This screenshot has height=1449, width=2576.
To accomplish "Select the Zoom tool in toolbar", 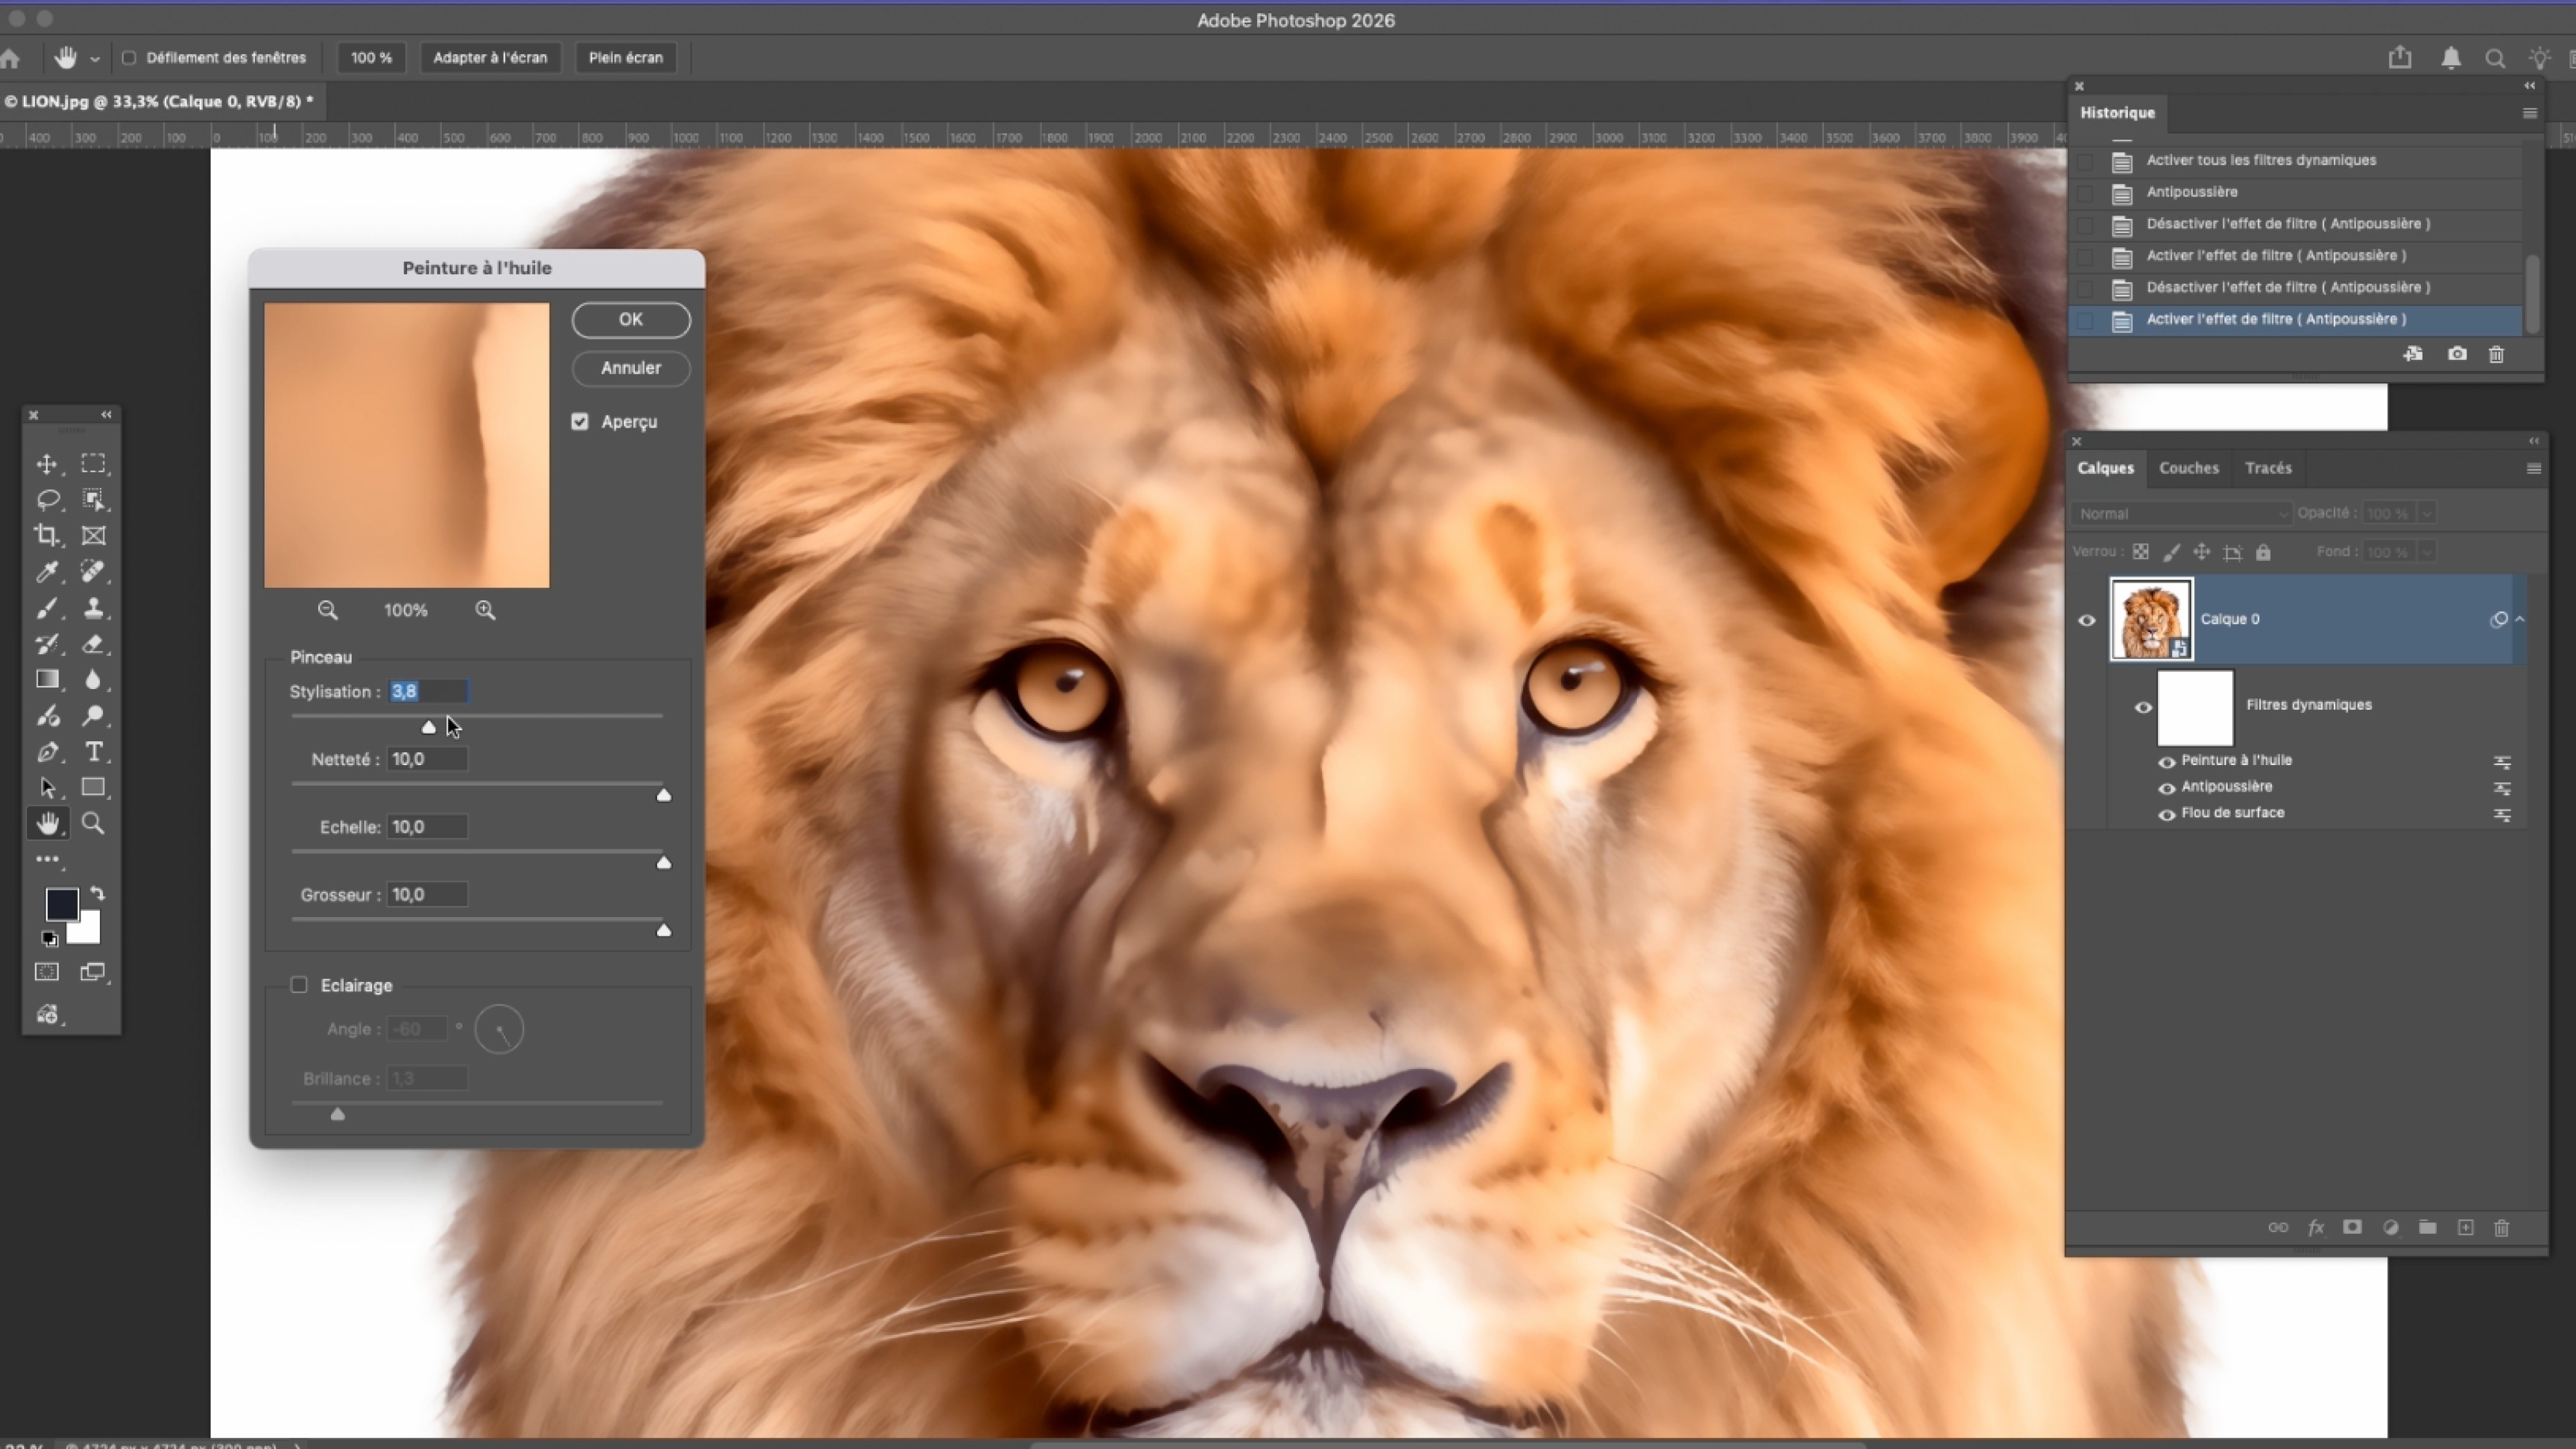I will (x=93, y=823).
